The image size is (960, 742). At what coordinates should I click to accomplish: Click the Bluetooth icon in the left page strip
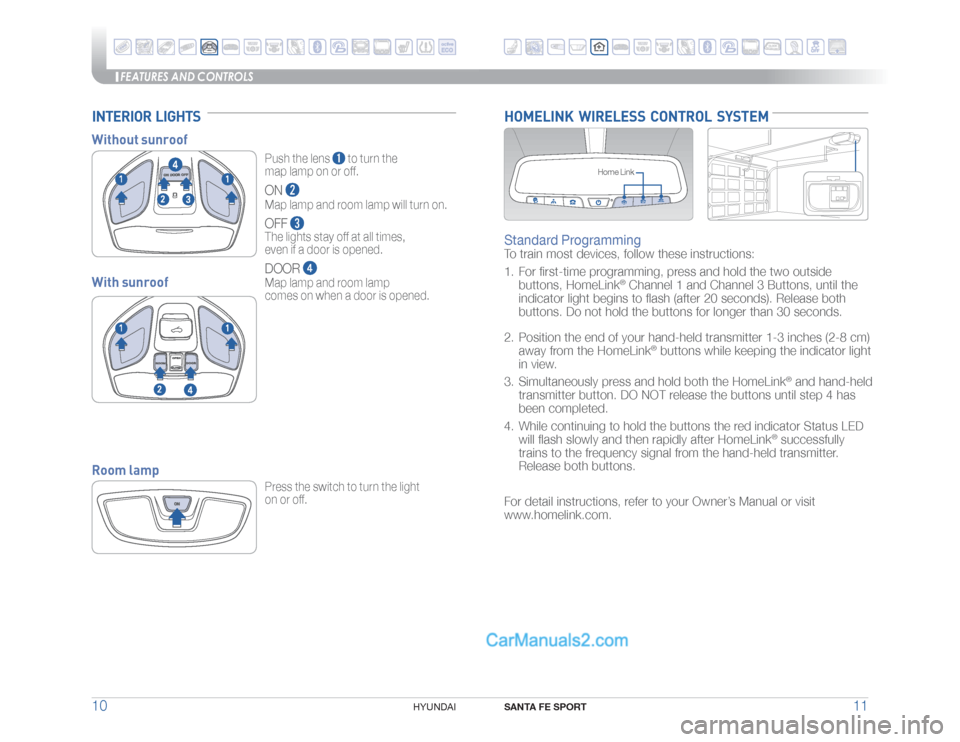pyautogui.click(x=317, y=47)
